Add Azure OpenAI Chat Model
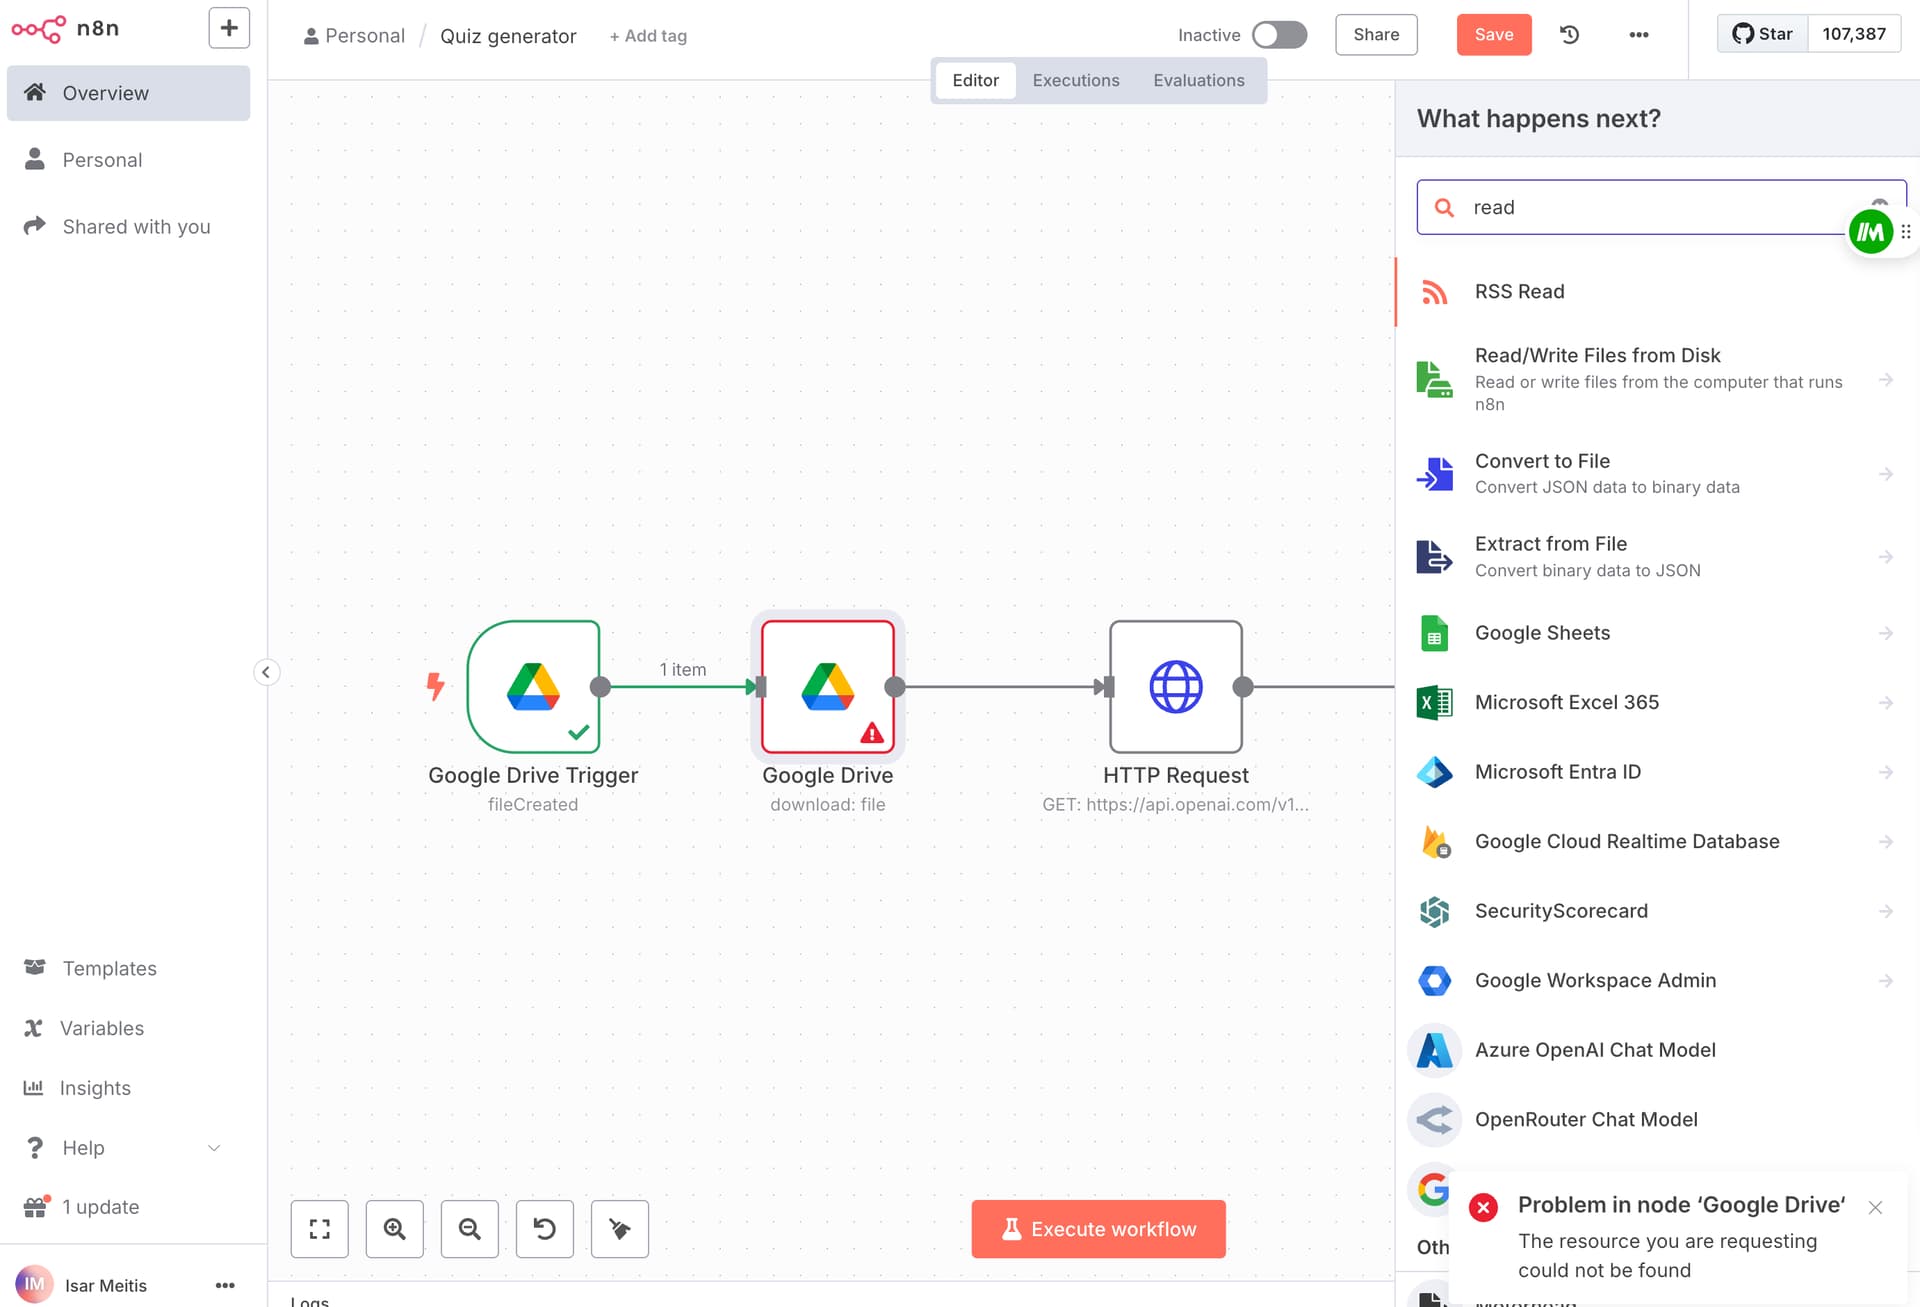 coord(1658,1050)
